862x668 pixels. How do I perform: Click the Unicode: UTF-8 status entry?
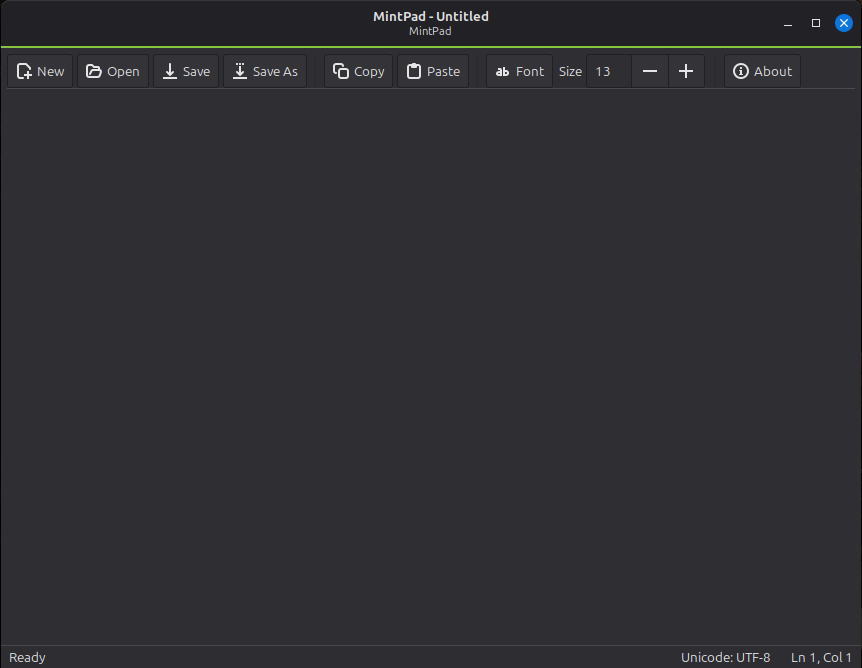pos(726,658)
